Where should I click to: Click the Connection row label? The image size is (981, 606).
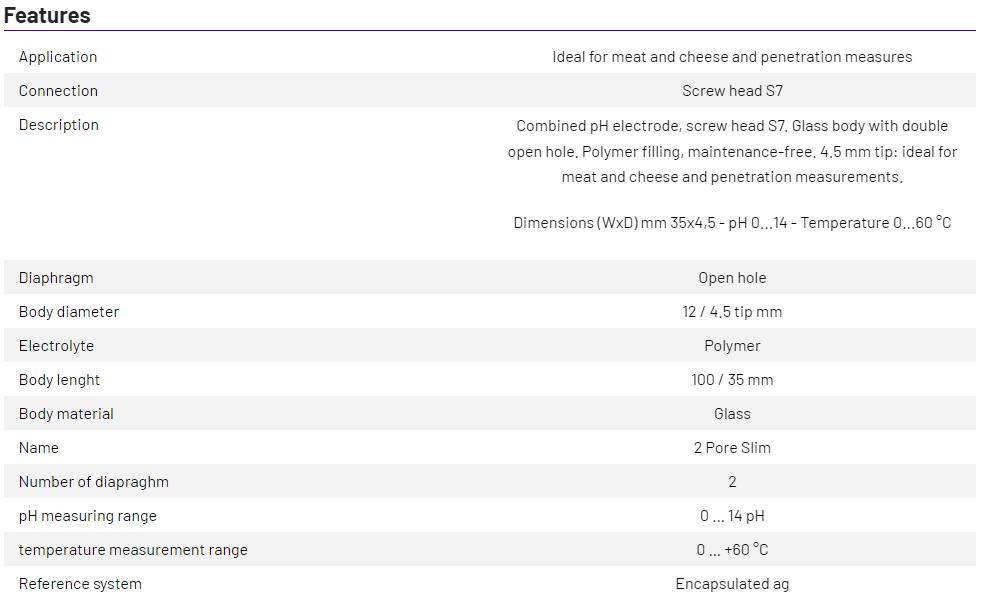tap(58, 91)
